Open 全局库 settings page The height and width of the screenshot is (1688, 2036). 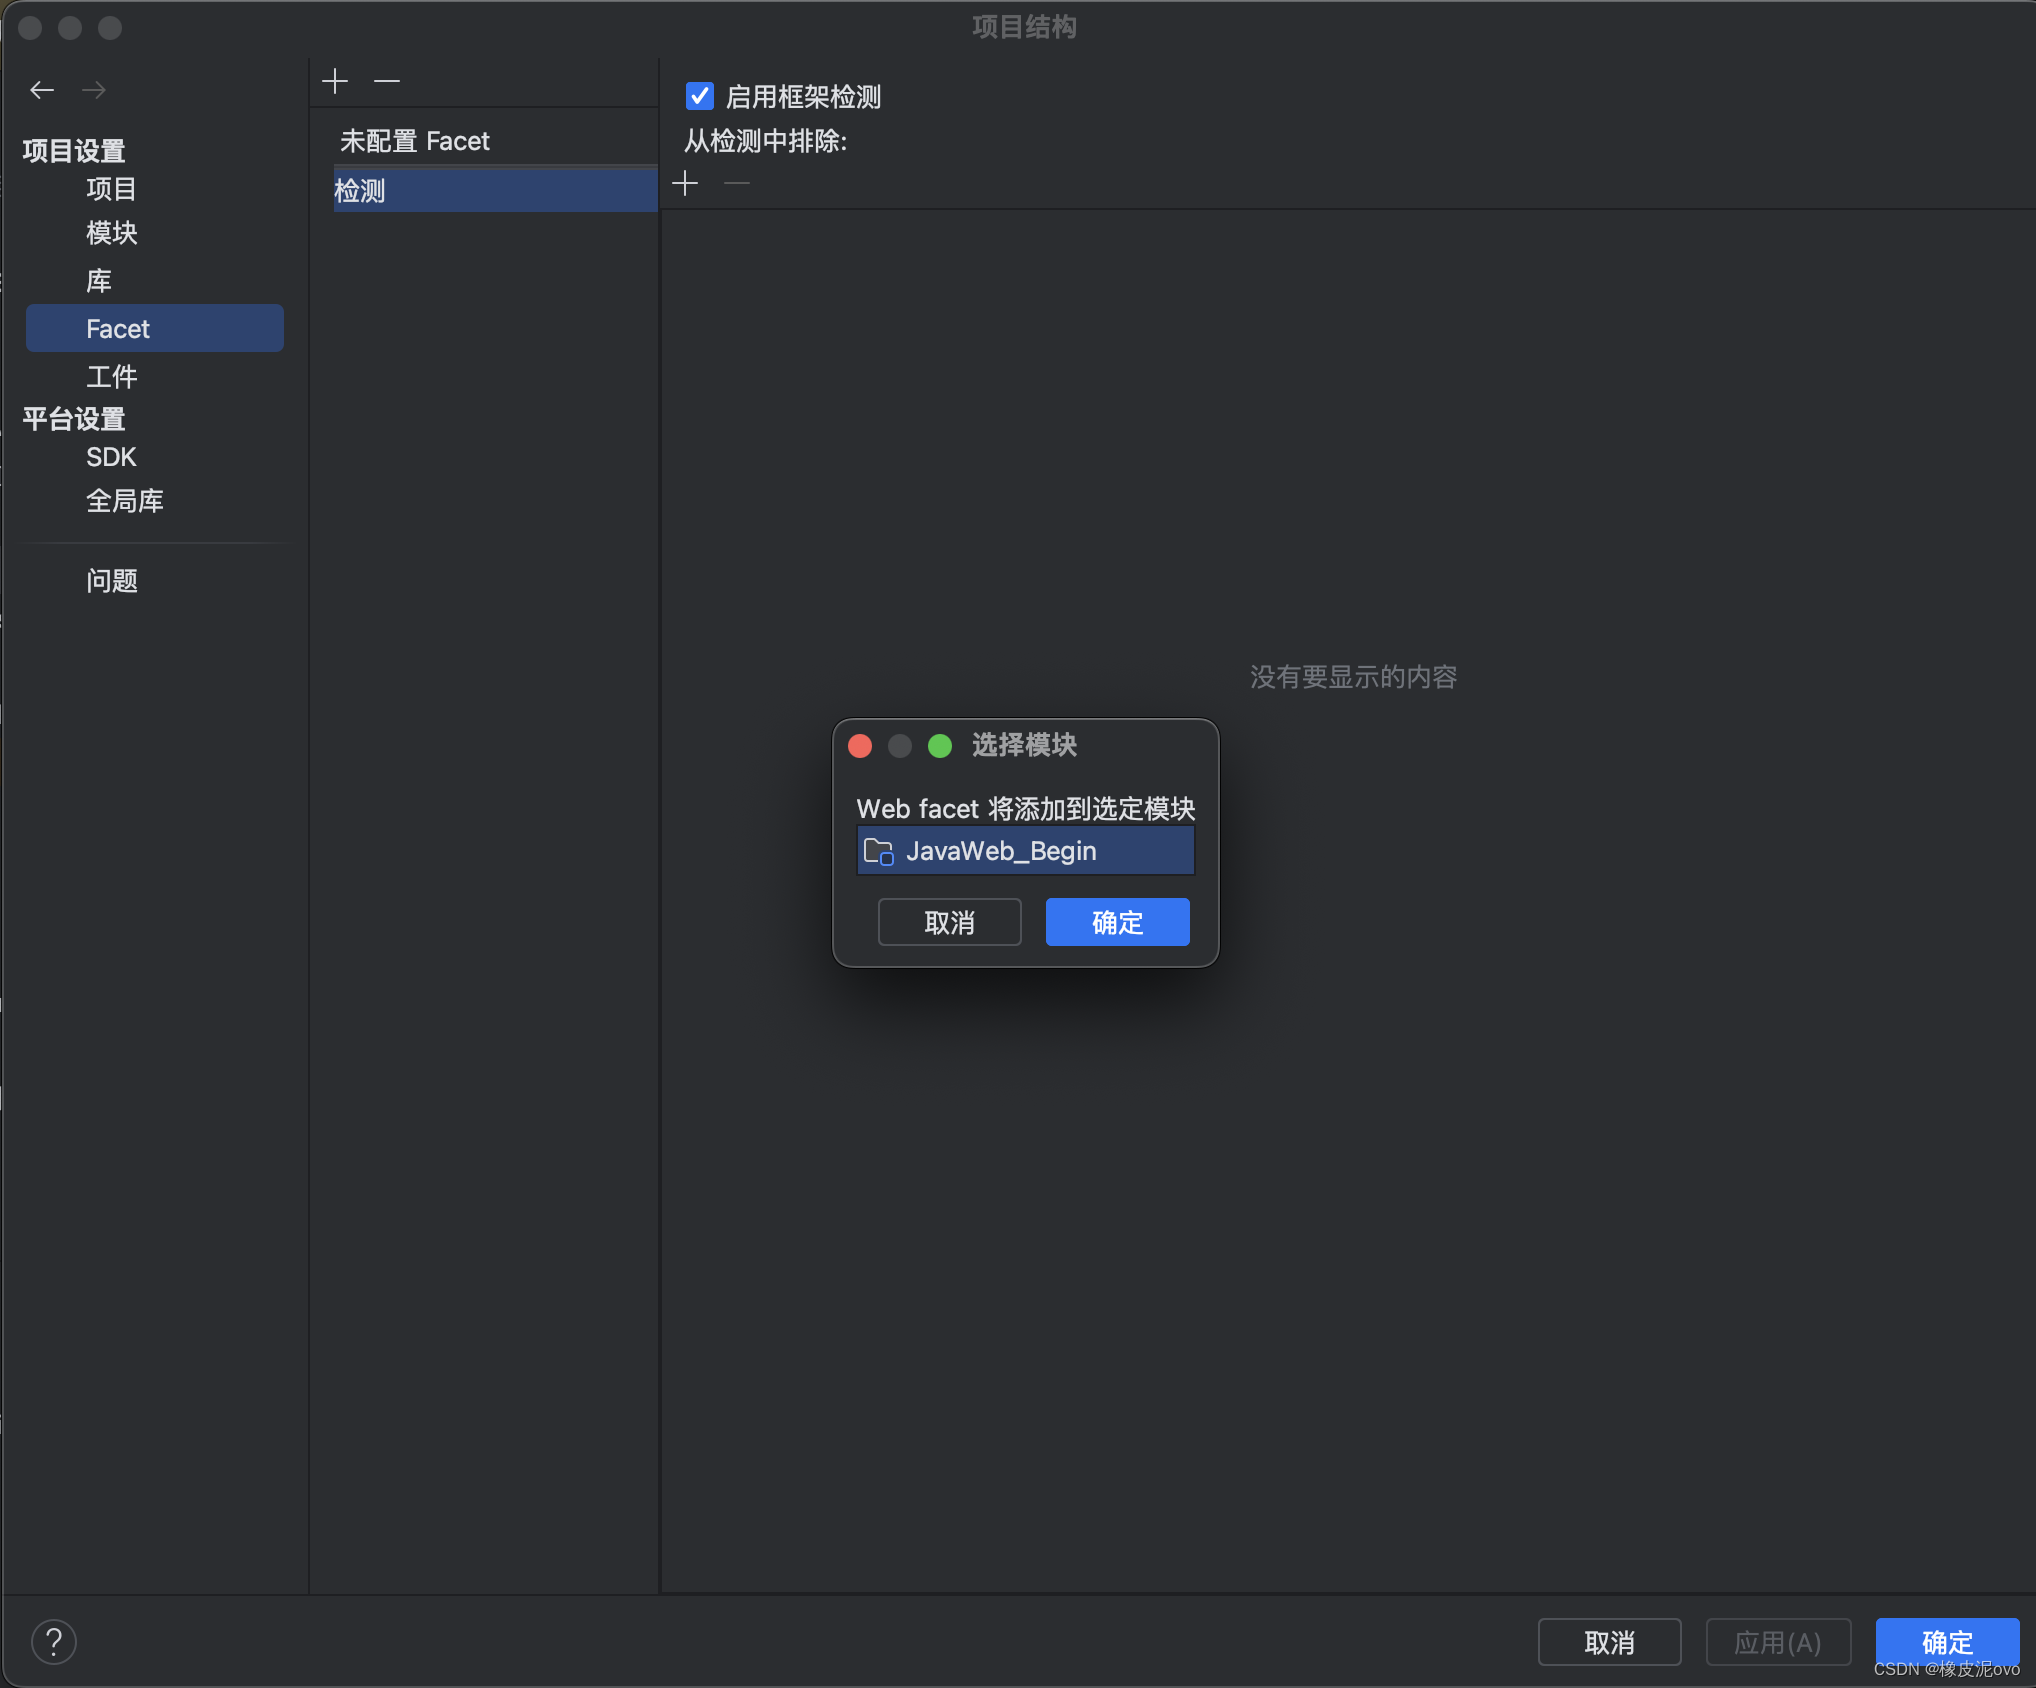124,501
